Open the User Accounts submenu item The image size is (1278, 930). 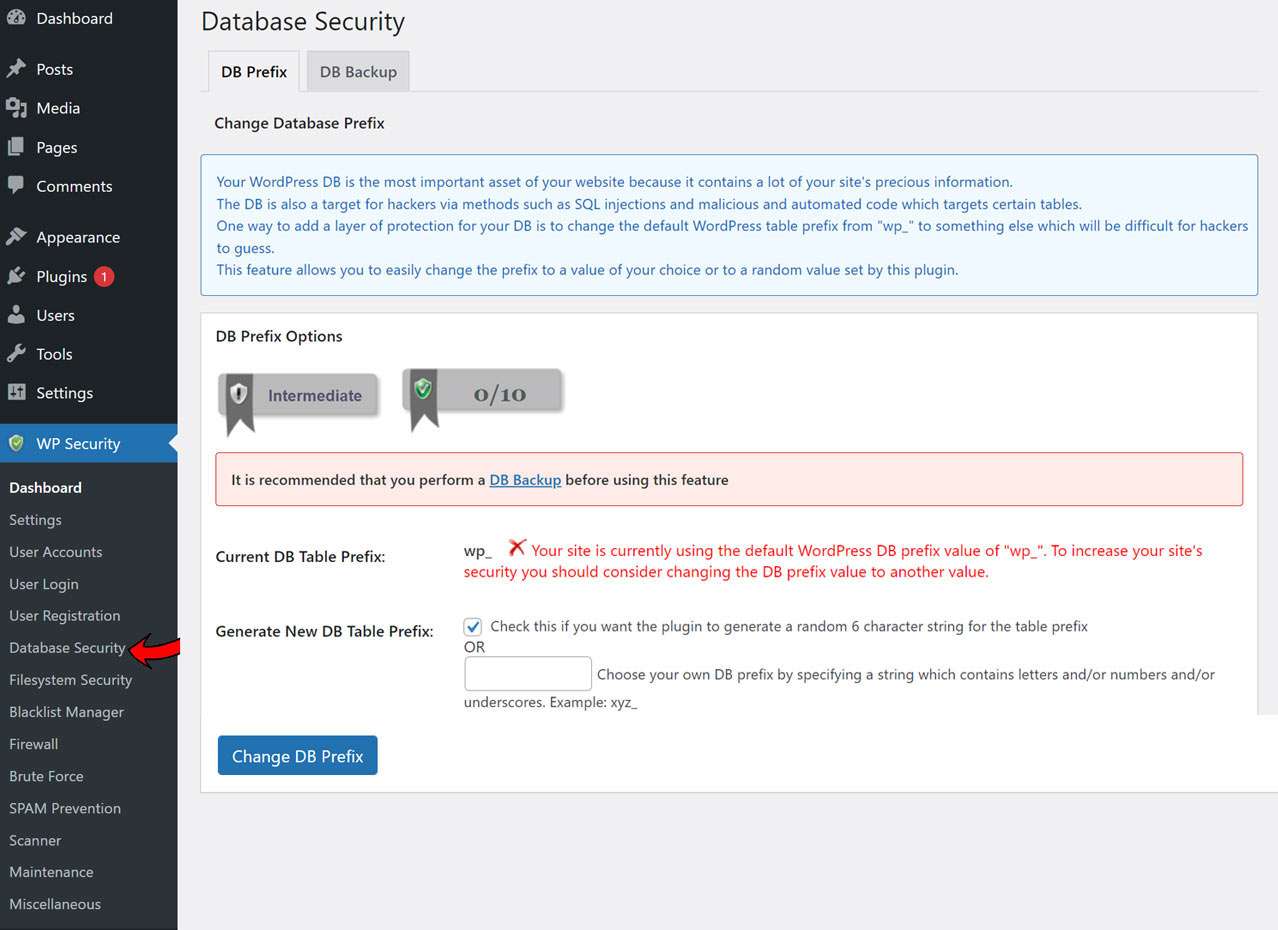coord(55,552)
